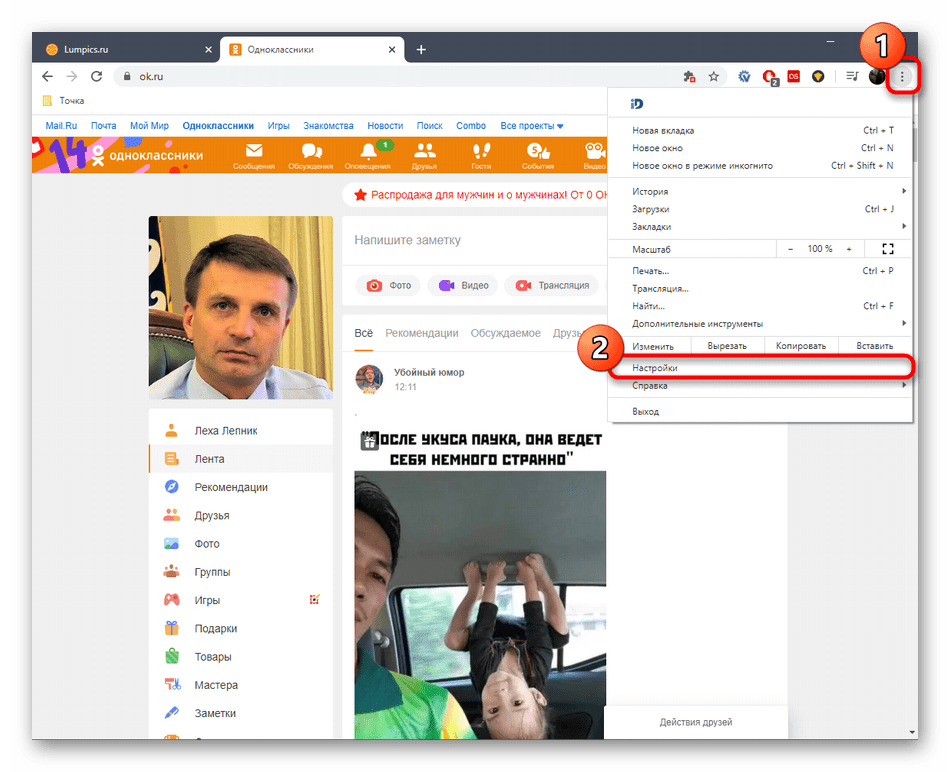Bookmark the page with the star icon
The width and height of the screenshot is (950, 772).
pyautogui.click(x=713, y=75)
